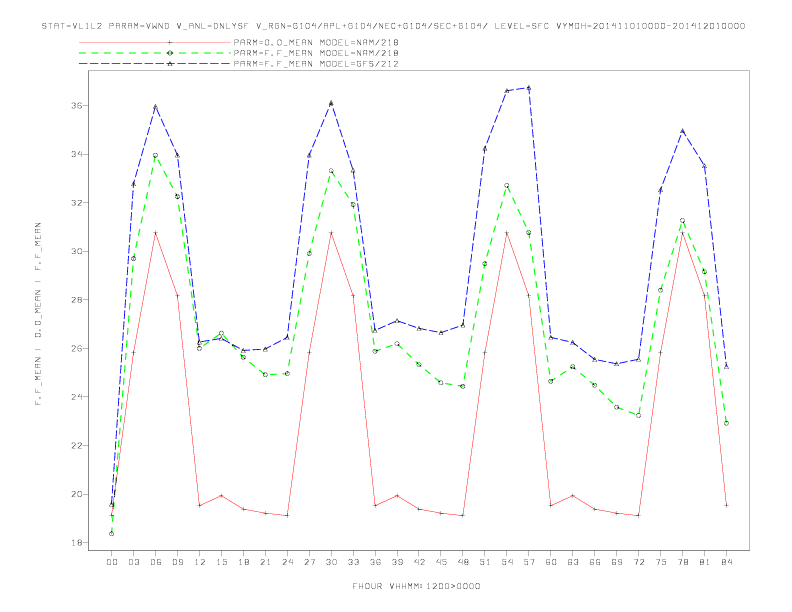The height and width of the screenshot is (612, 792).
Task: Click x-axis forecast hour label 18
Action: coord(243,562)
